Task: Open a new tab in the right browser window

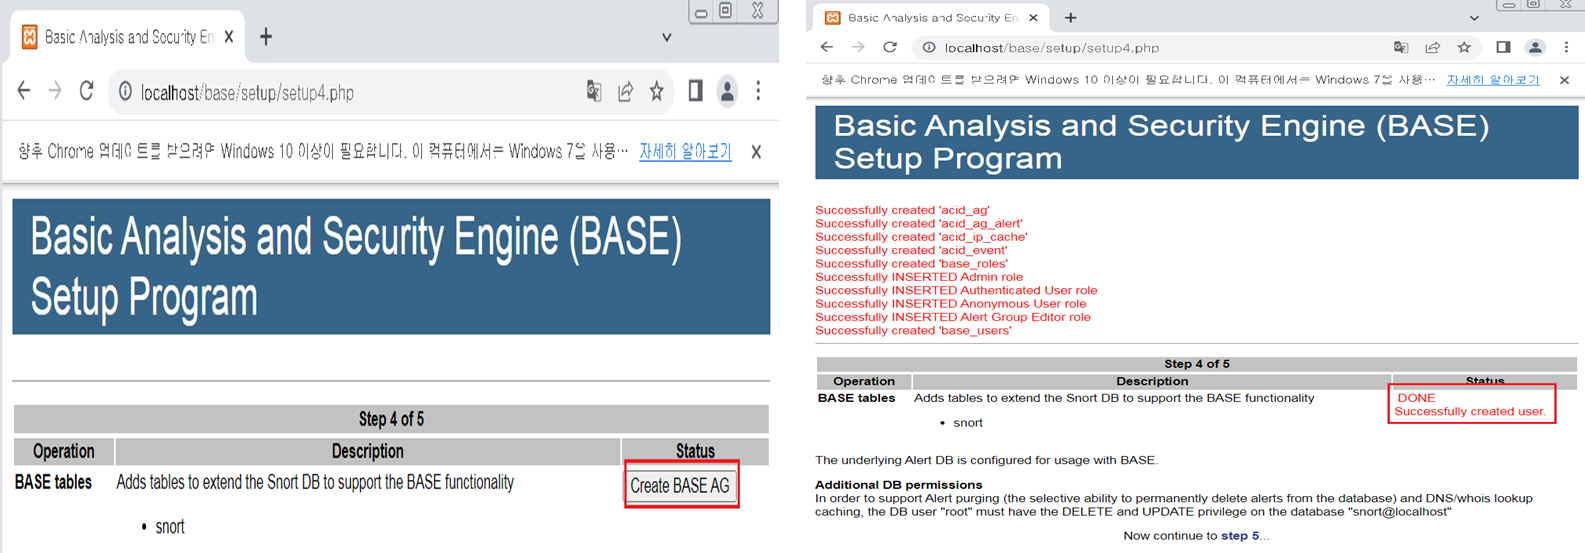Action: 1071,18
